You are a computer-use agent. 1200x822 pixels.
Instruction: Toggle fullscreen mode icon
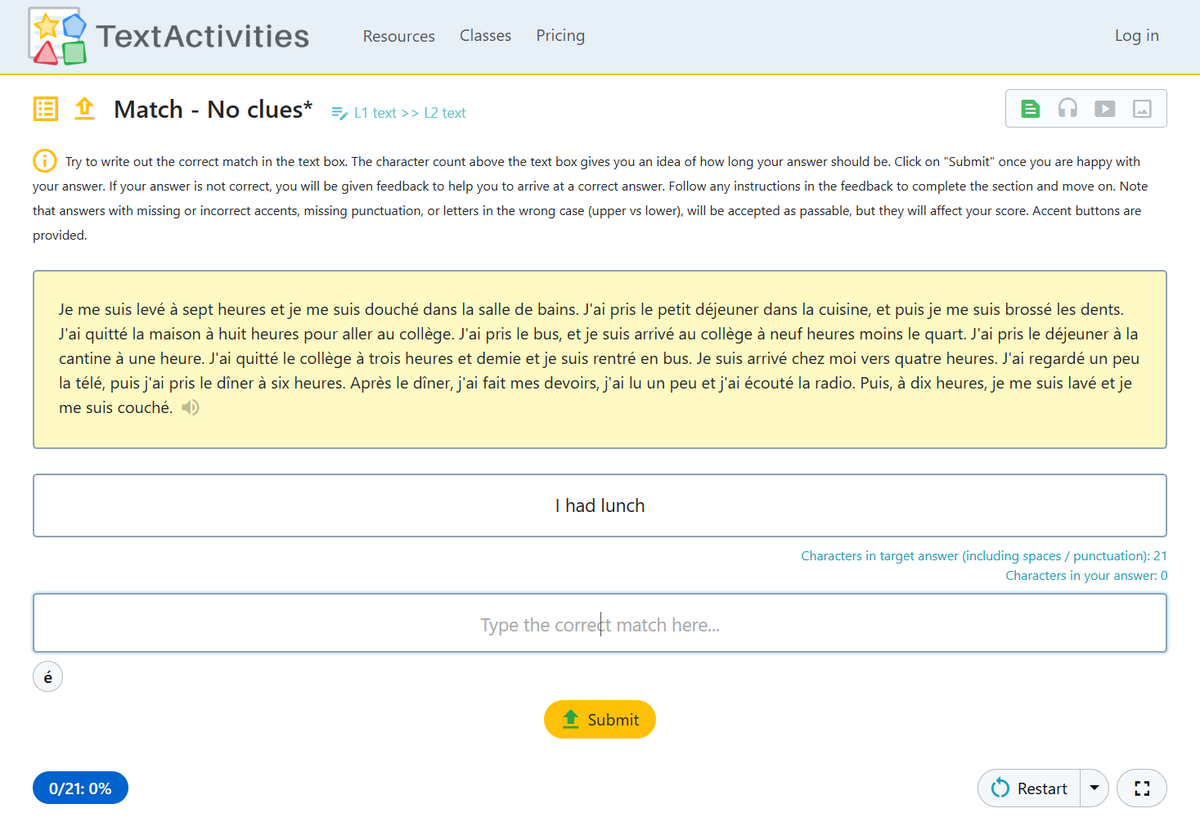(x=1141, y=788)
